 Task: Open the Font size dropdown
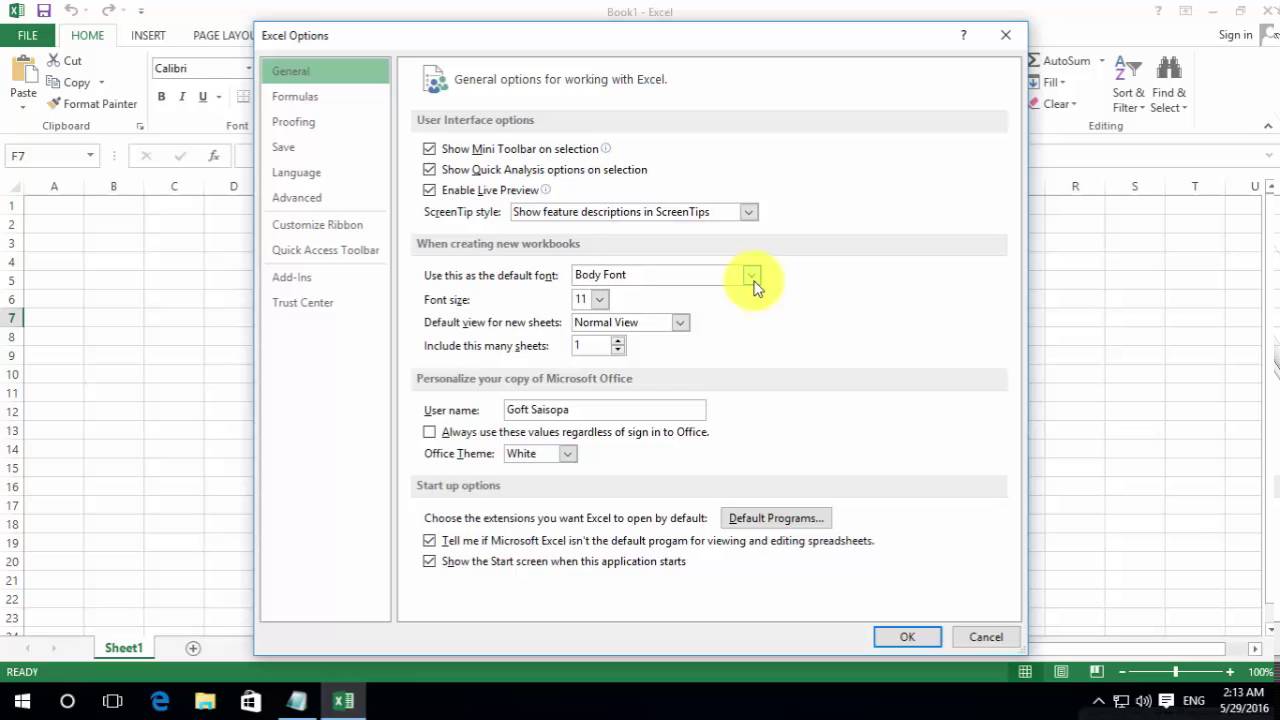point(600,299)
